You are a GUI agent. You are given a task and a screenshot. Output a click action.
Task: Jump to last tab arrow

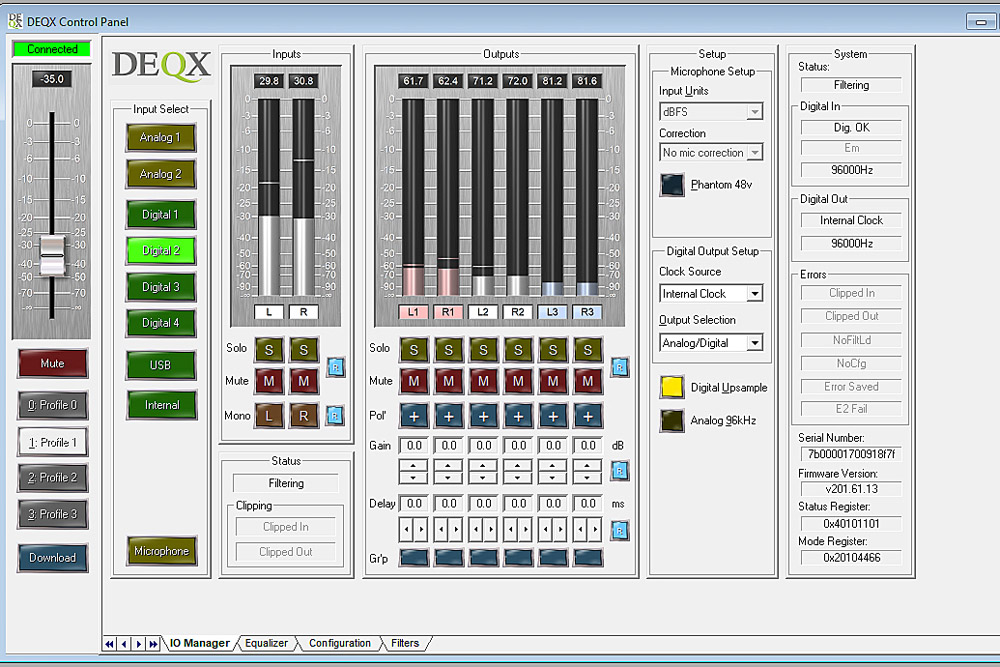pos(153,644)
